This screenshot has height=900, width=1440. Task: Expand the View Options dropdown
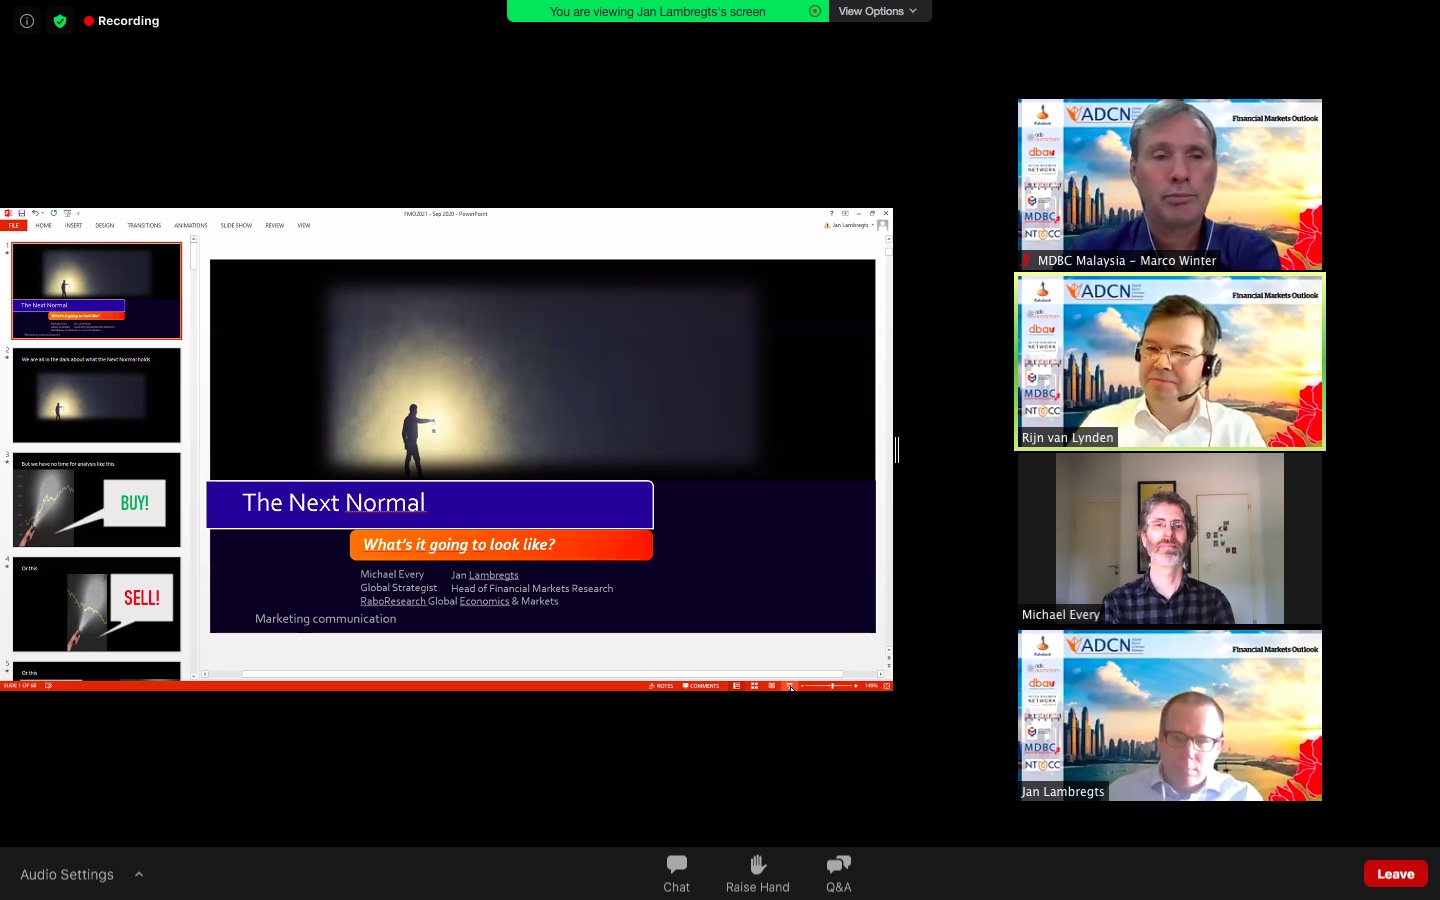click(878, 11)
